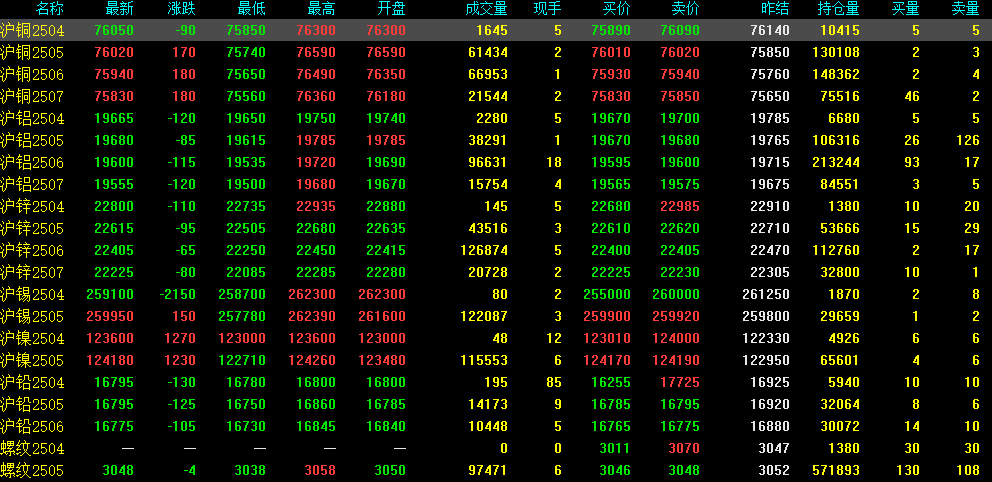This screenshot has height=482, width=992.
Task: Select the 沪镍2504 contract name
Action: point(32,339)
